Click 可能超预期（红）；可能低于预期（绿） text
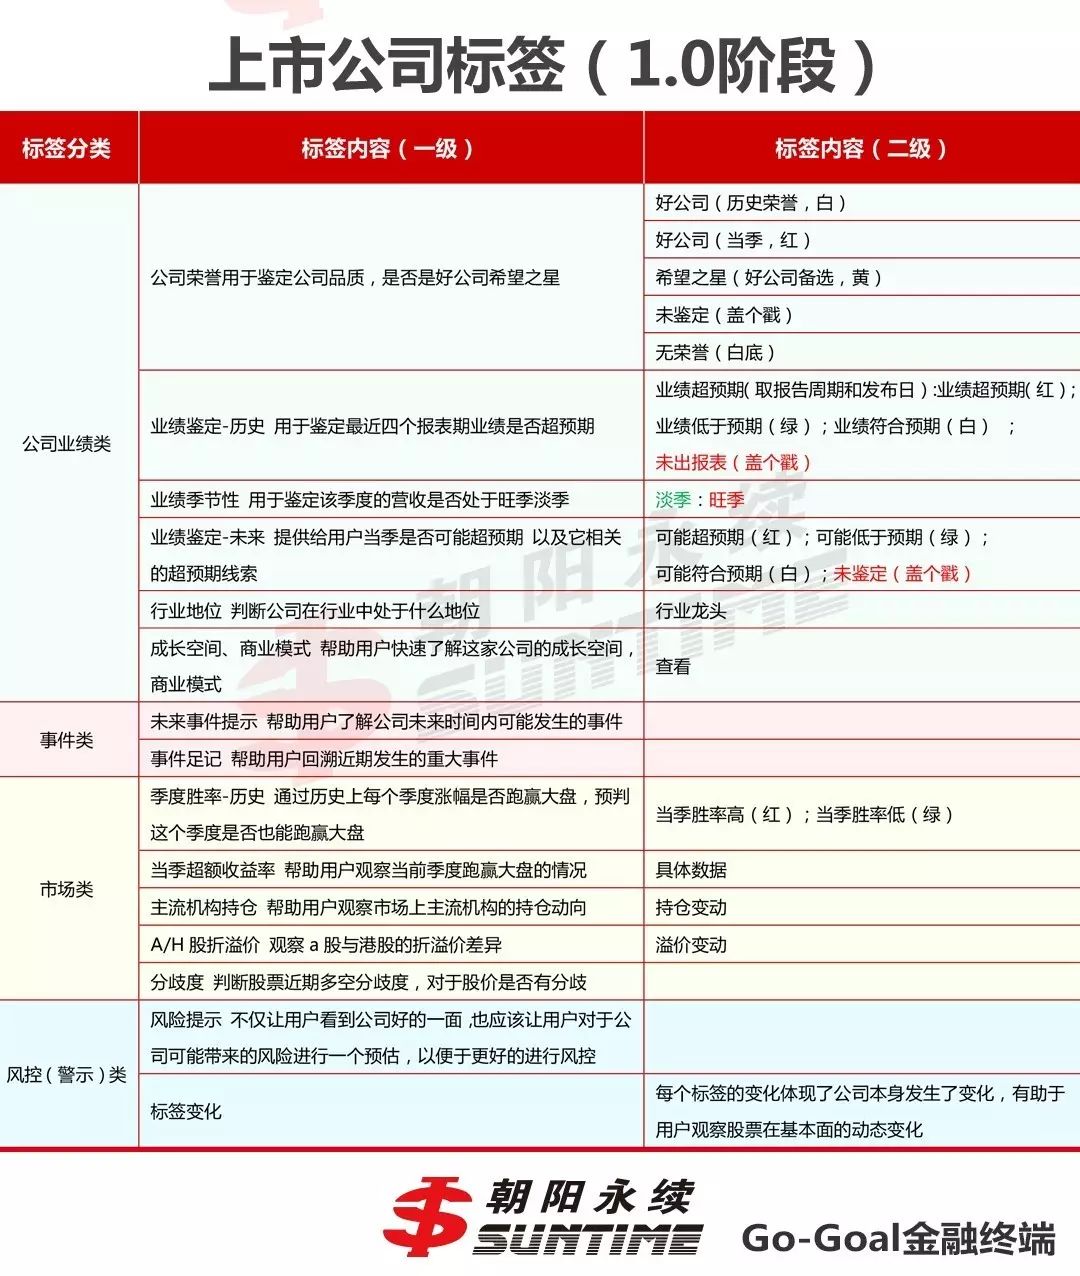This screenshot has height=1276, width=1080. click(x=822, y=537)
